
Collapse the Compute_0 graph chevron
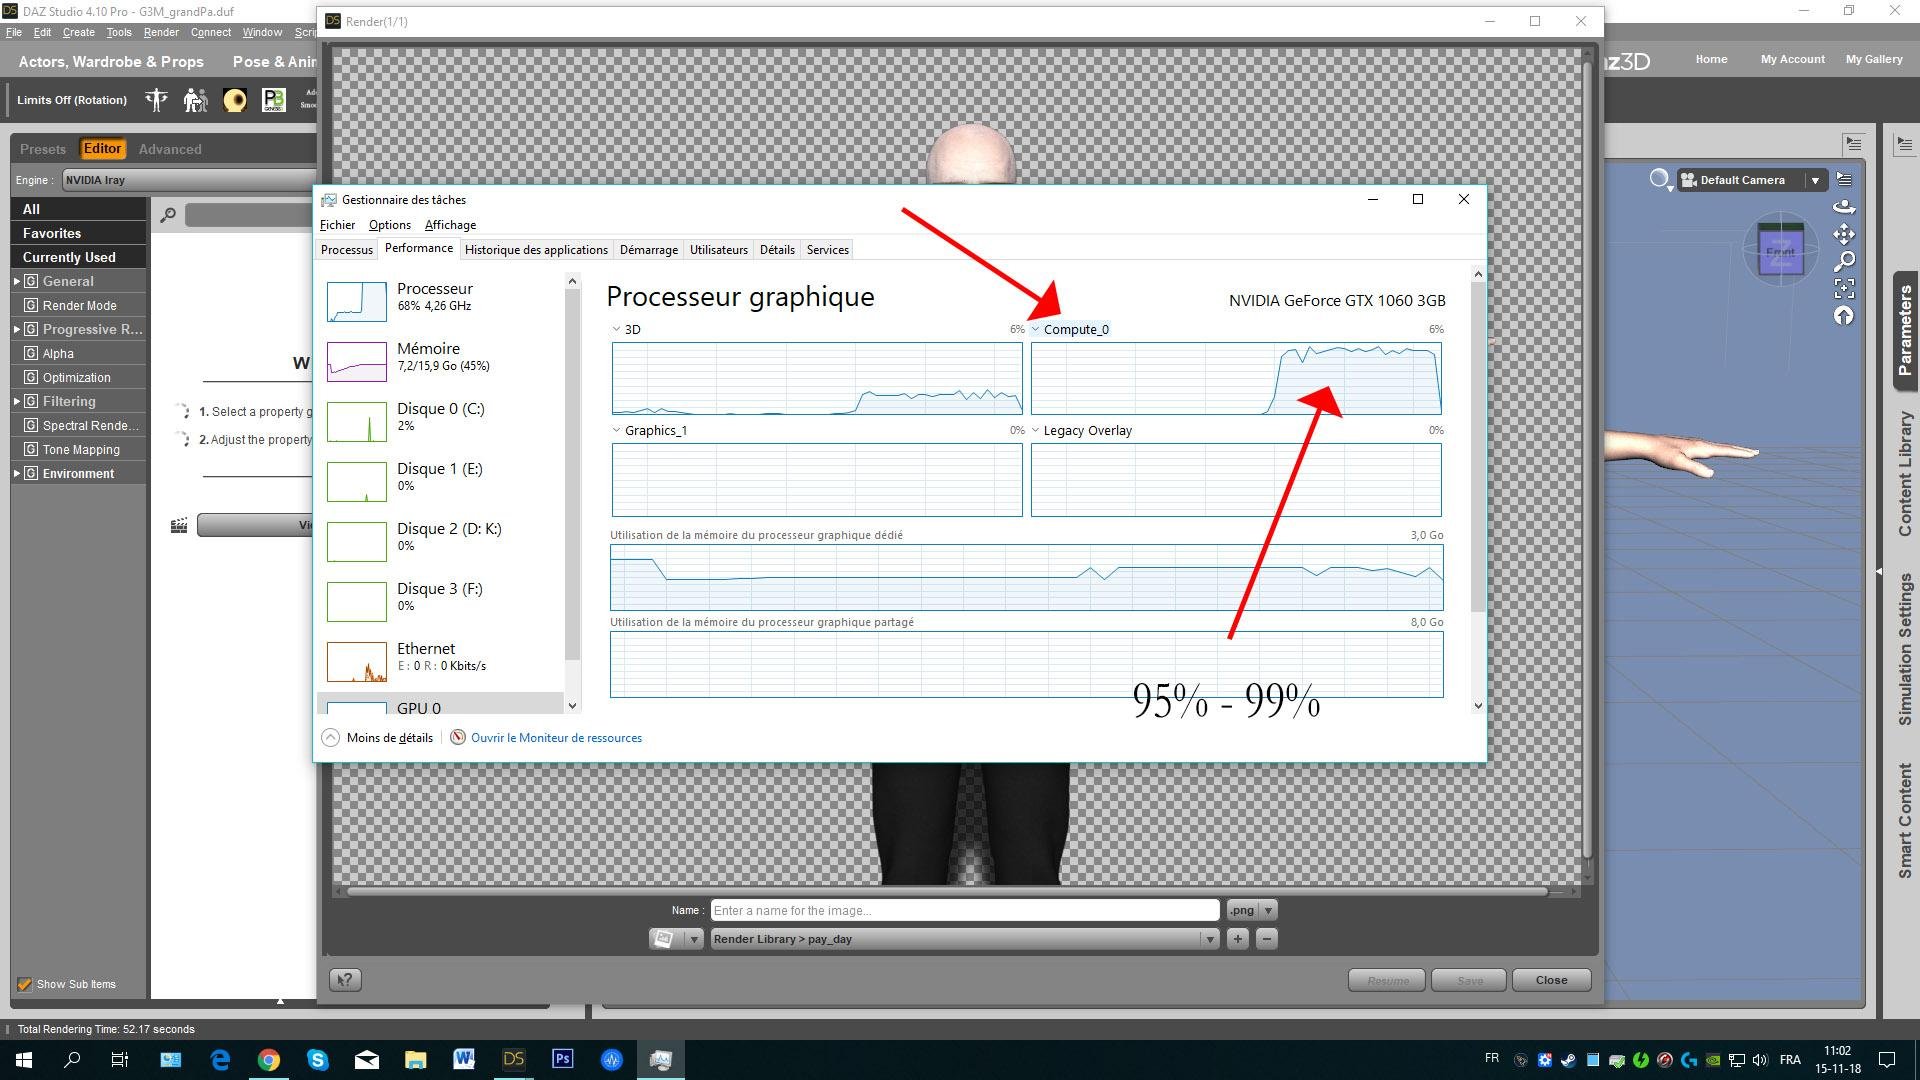click(1036, 329)
